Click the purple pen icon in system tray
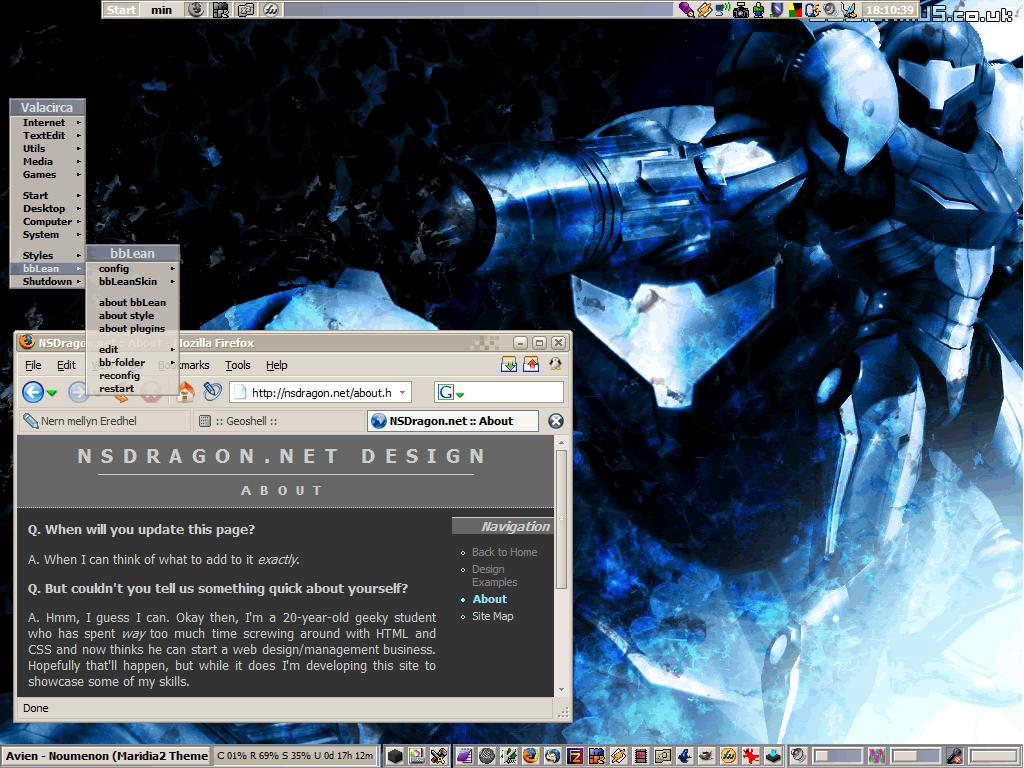Screen dimensions: 1024x768 [x=686, y=10]
